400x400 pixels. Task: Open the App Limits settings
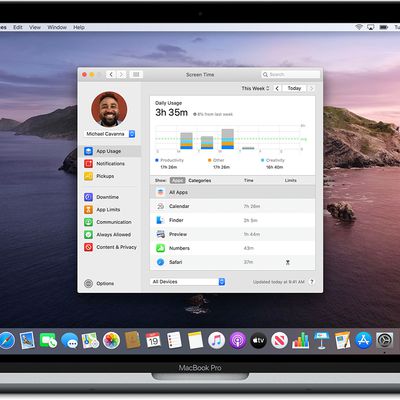tap(102, 210)
